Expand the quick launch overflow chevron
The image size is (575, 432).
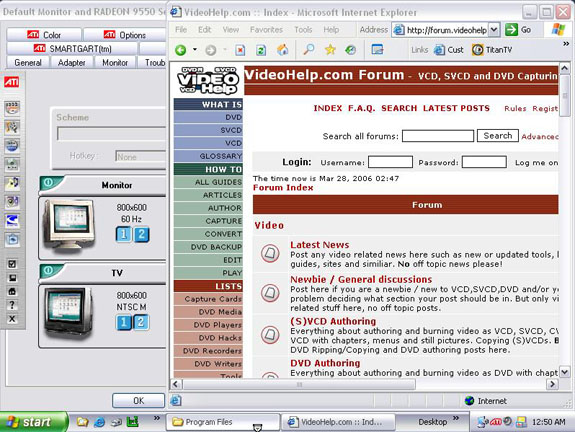pos(157,418)
